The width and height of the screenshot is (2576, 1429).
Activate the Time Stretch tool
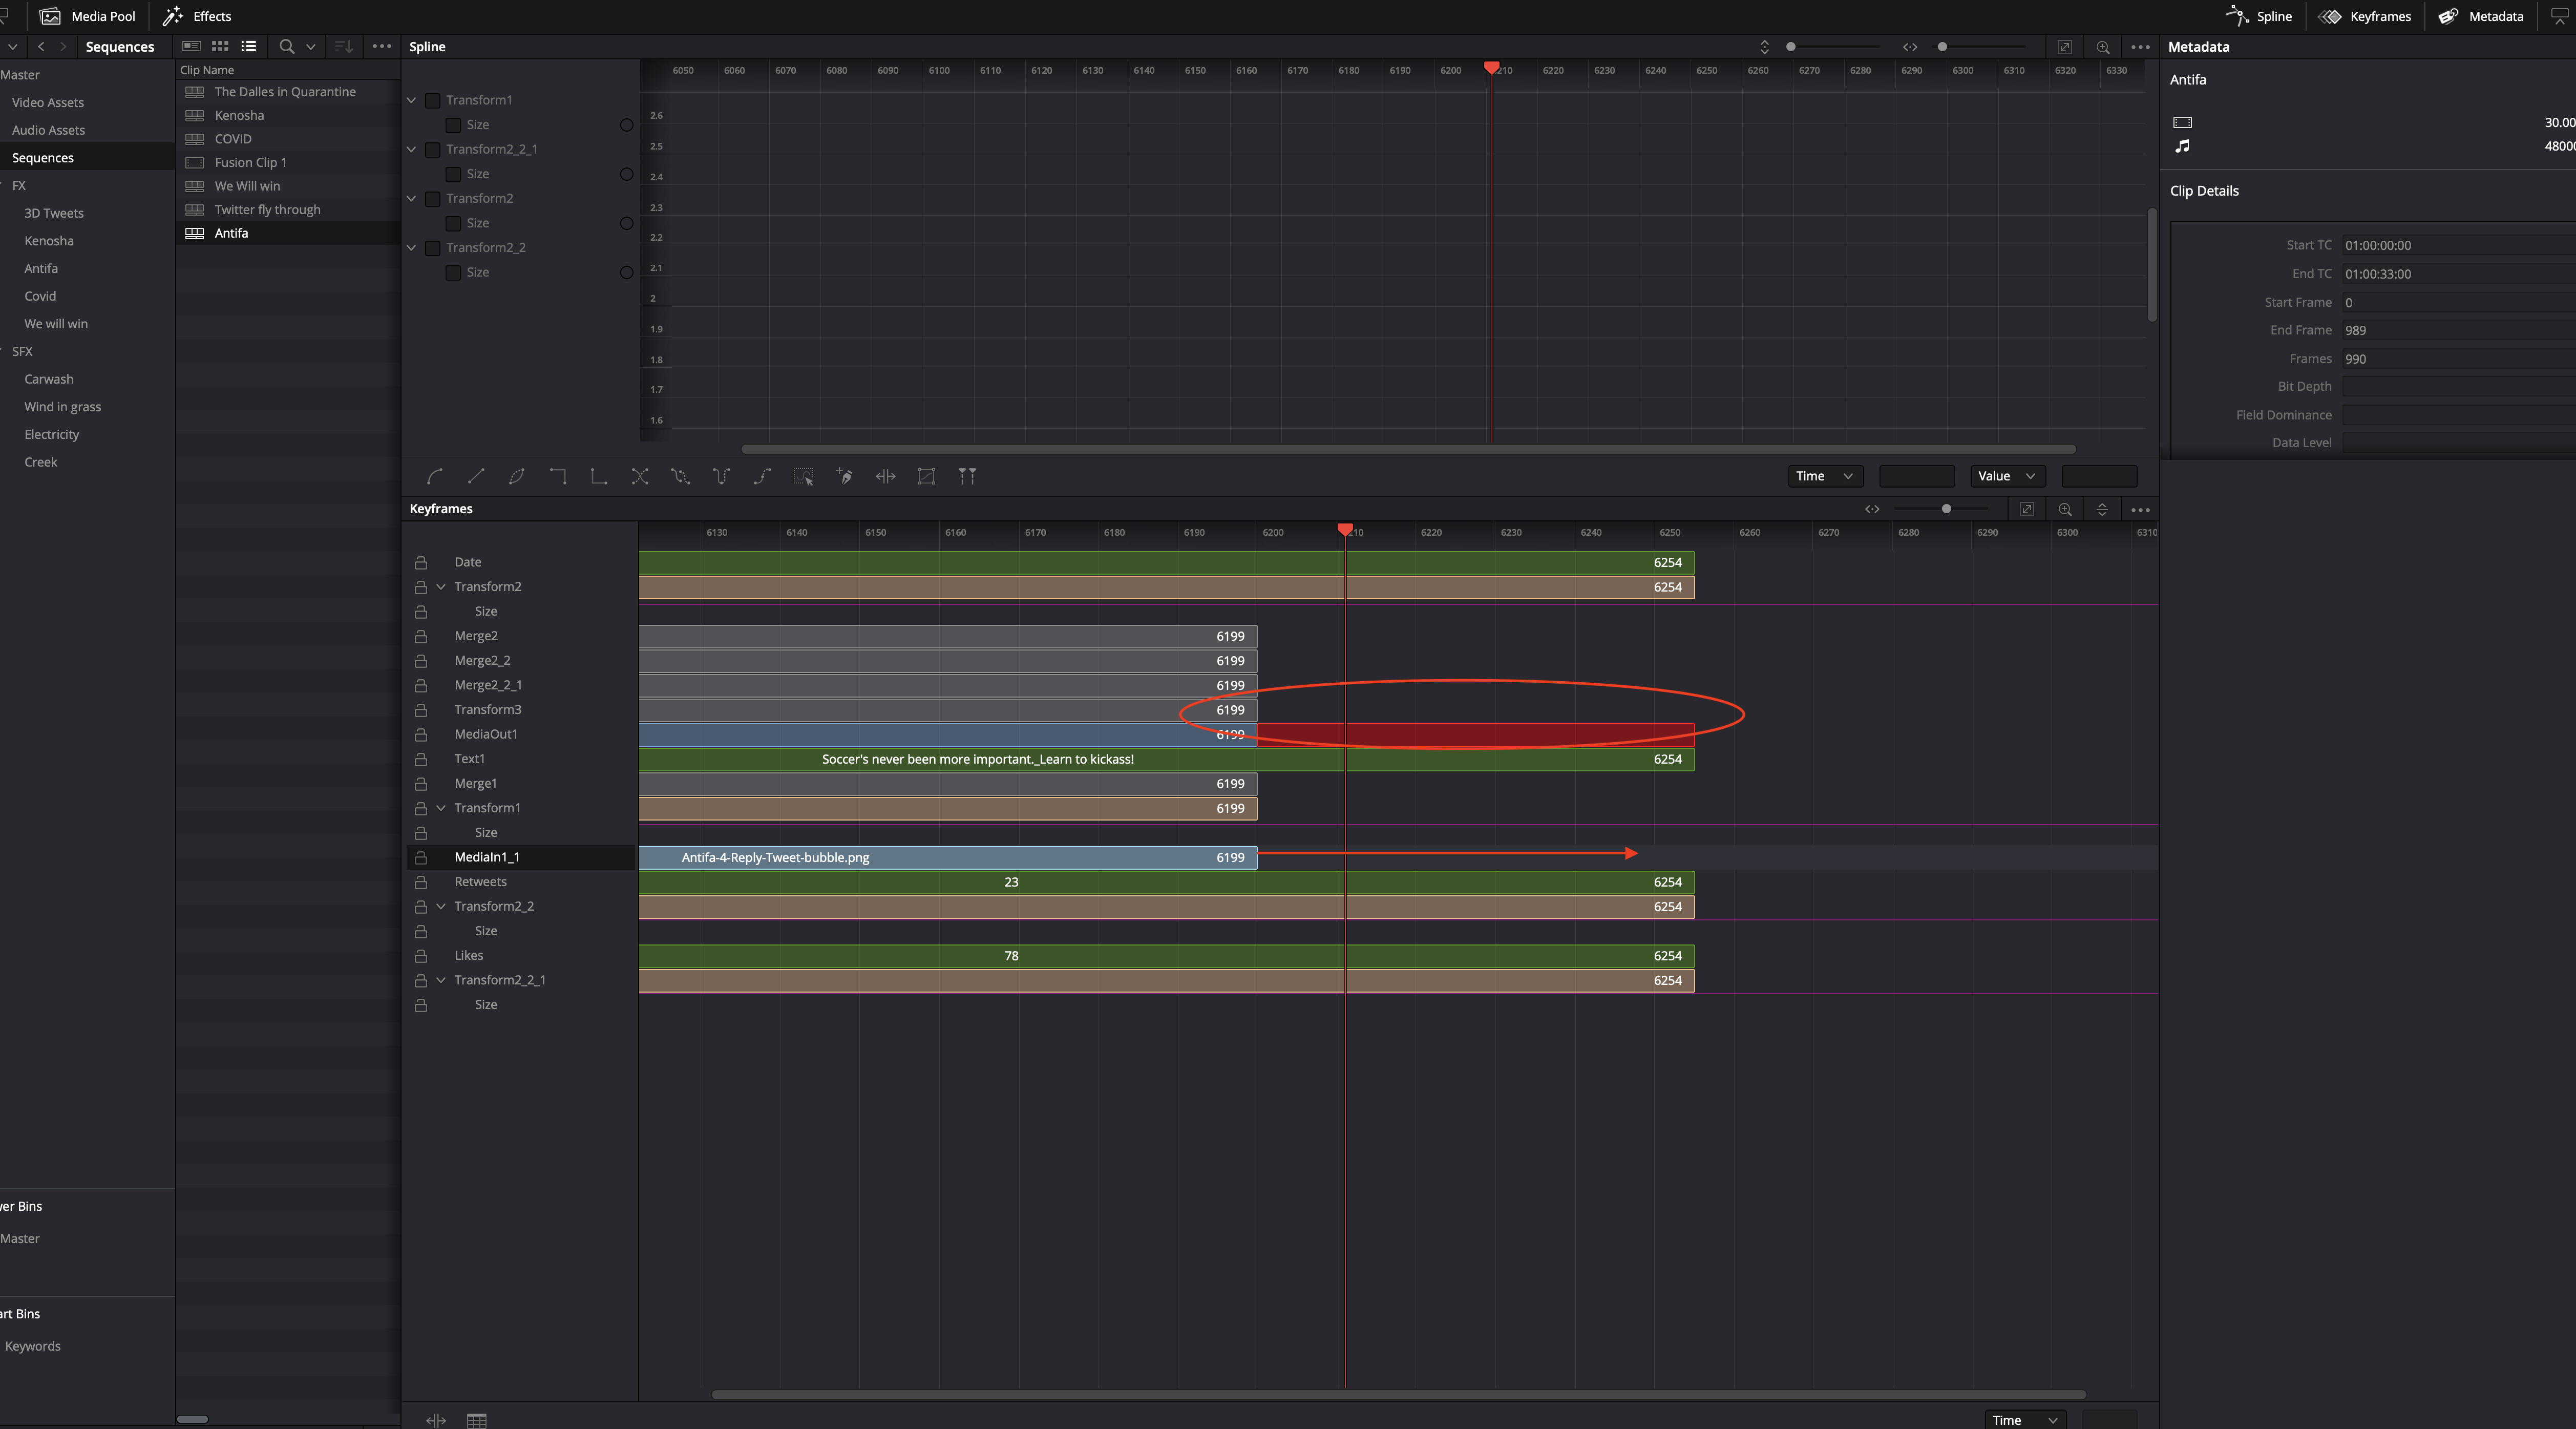886,476
